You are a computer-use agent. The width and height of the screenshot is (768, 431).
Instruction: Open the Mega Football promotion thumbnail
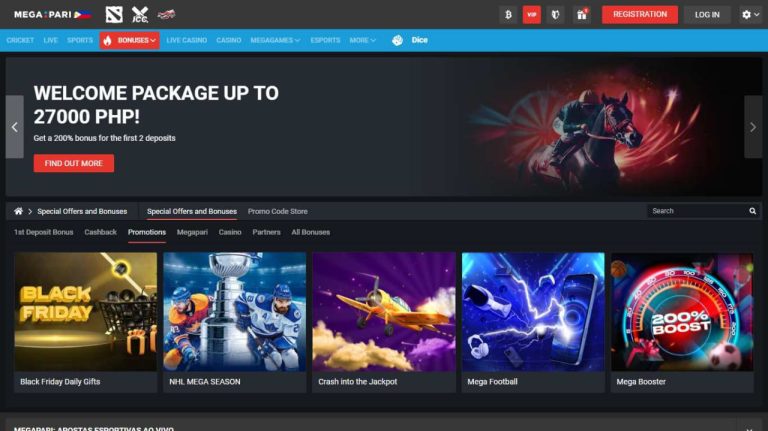[x=533, y=311]
